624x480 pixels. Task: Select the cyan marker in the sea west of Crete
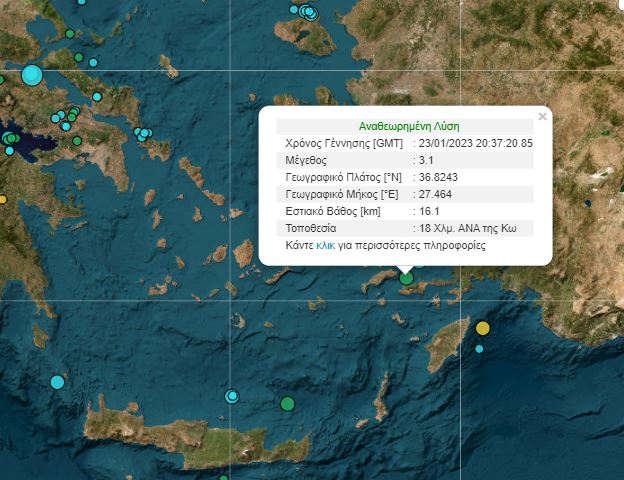coord(57,382)
